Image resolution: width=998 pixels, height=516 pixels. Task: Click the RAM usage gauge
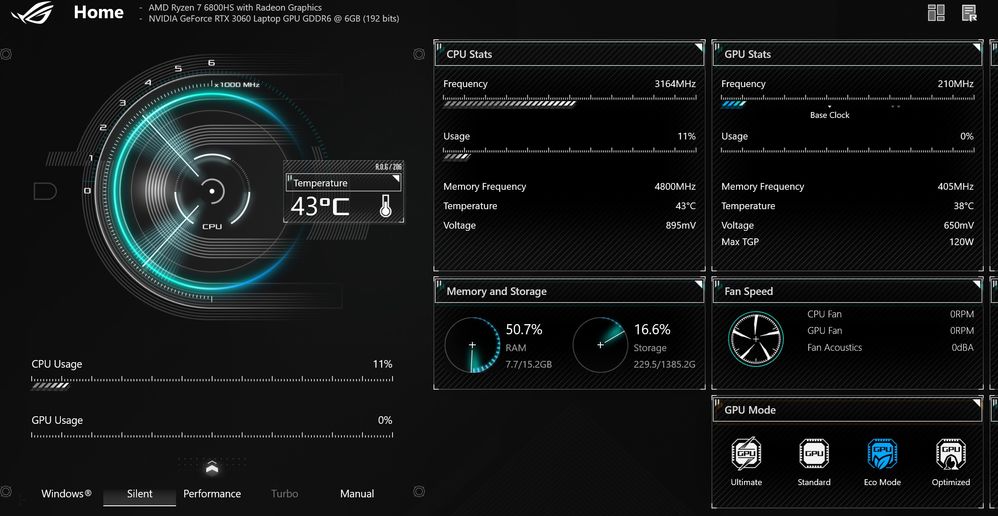472,345
